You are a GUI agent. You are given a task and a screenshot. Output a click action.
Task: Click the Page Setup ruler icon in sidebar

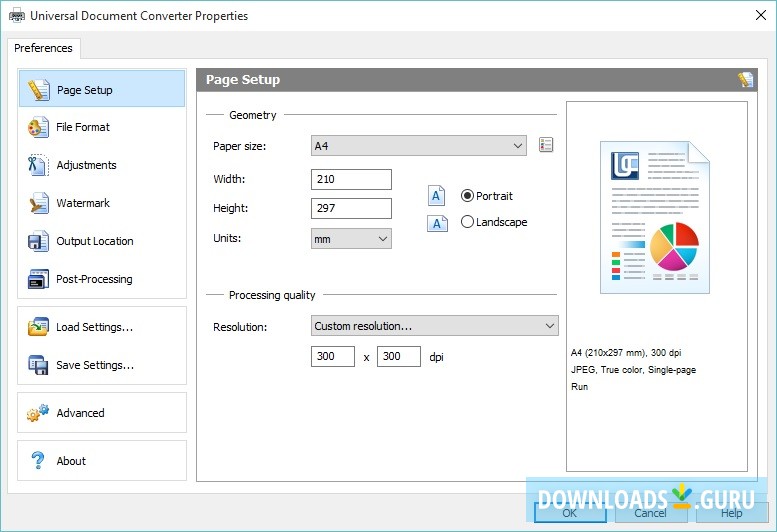pyautogui.click(x=39, y=90)
